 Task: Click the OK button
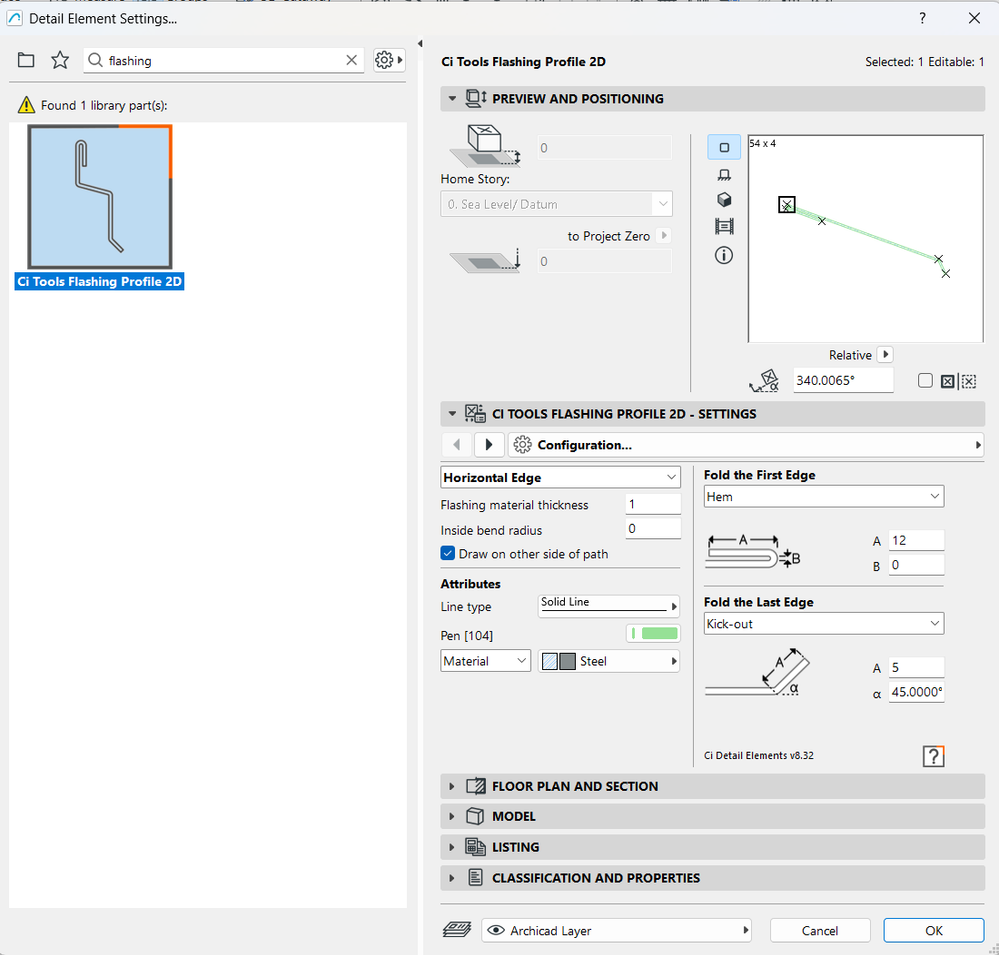(x=933, y=931)
